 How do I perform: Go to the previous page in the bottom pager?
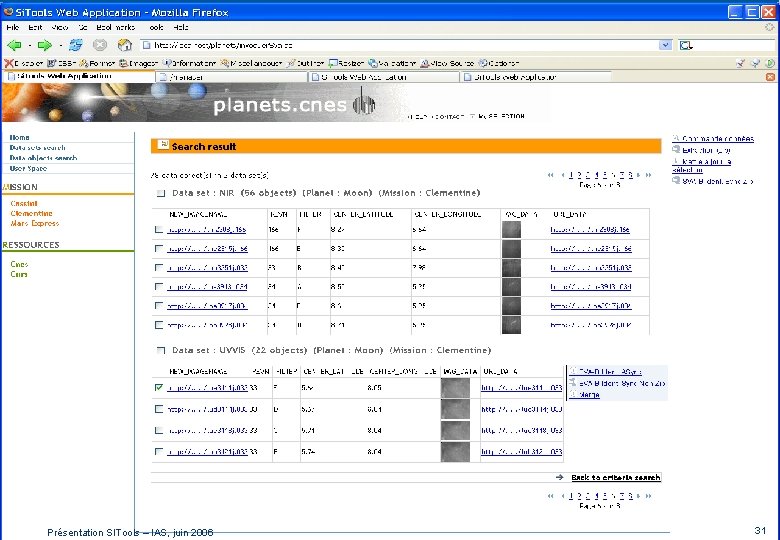tap(563, 496)
